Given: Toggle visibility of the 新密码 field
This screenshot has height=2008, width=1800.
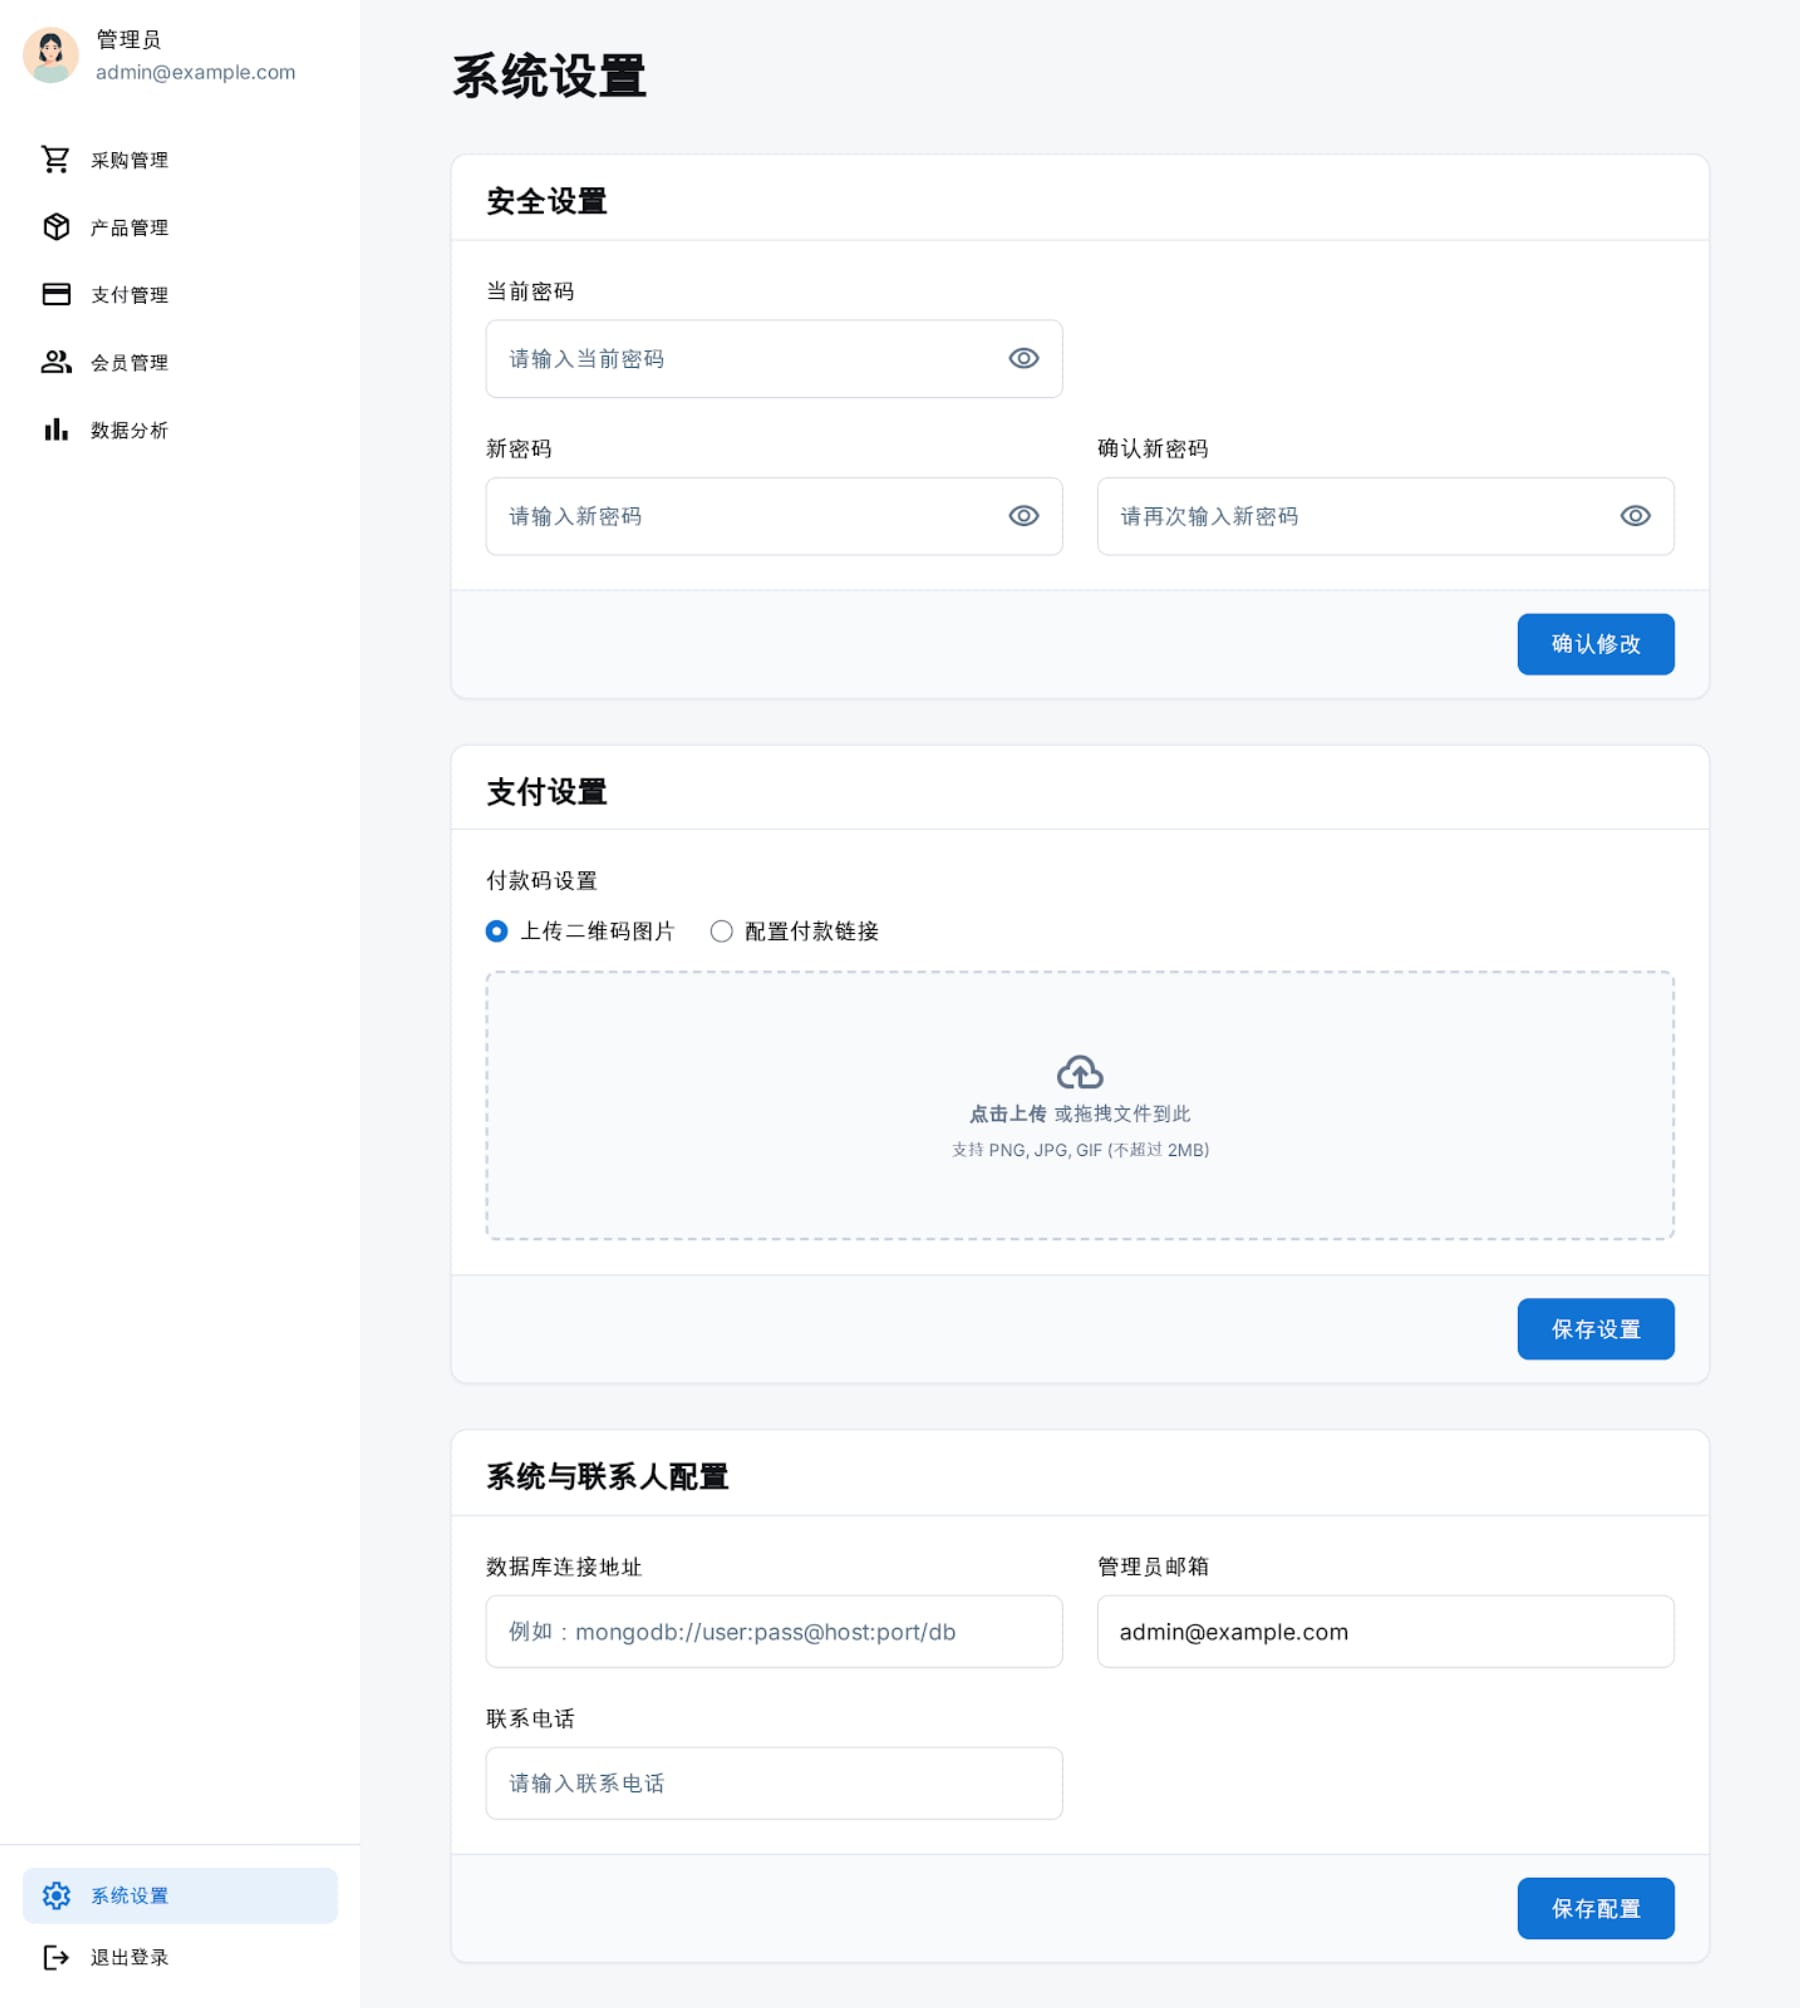Looking at the screenshot, I should (1023, 516).
